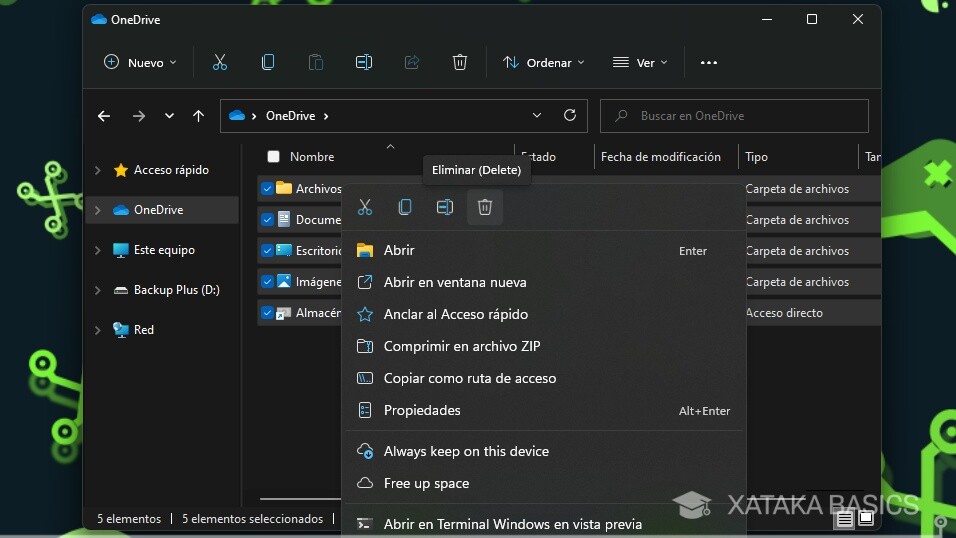Expand the address bar history dropdown
Screen dimensions: 956x538
click(x=537, y=115)
